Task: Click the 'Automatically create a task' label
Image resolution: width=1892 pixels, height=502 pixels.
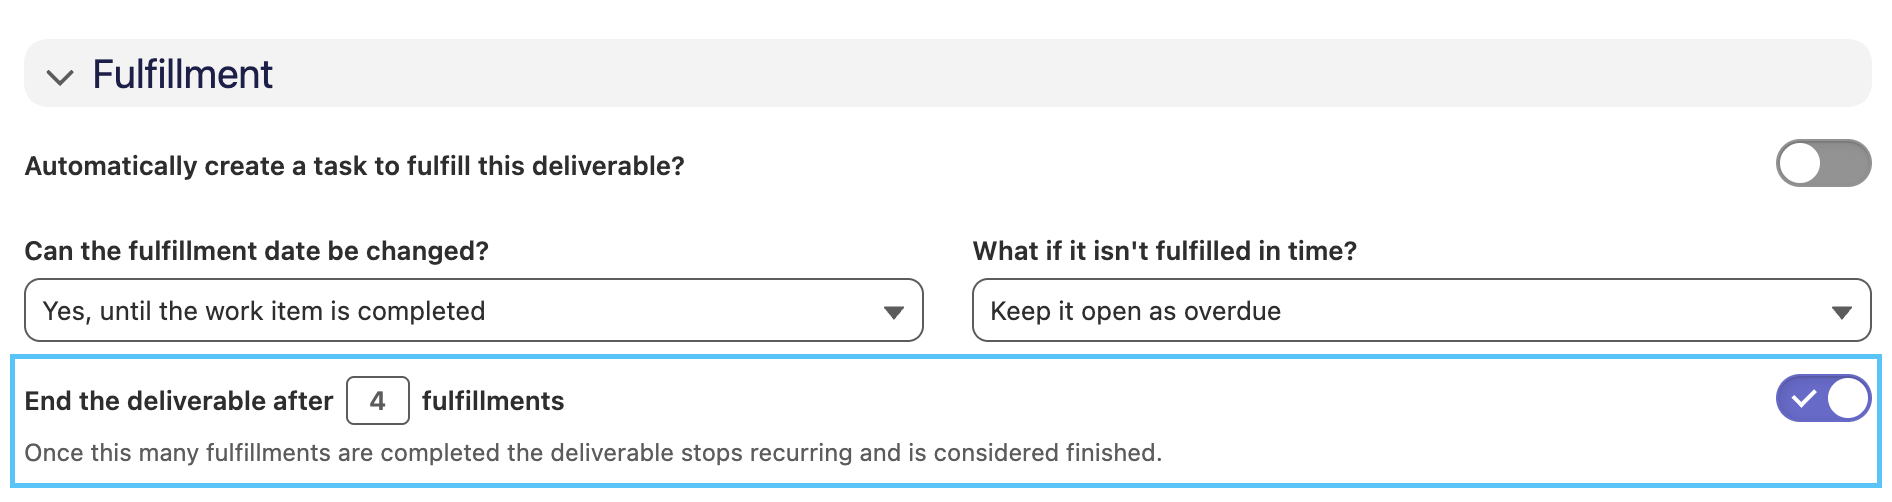Action: [x=355, y=166]
